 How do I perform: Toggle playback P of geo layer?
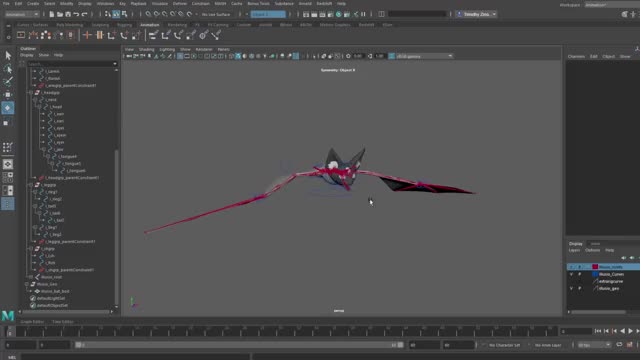580,289
